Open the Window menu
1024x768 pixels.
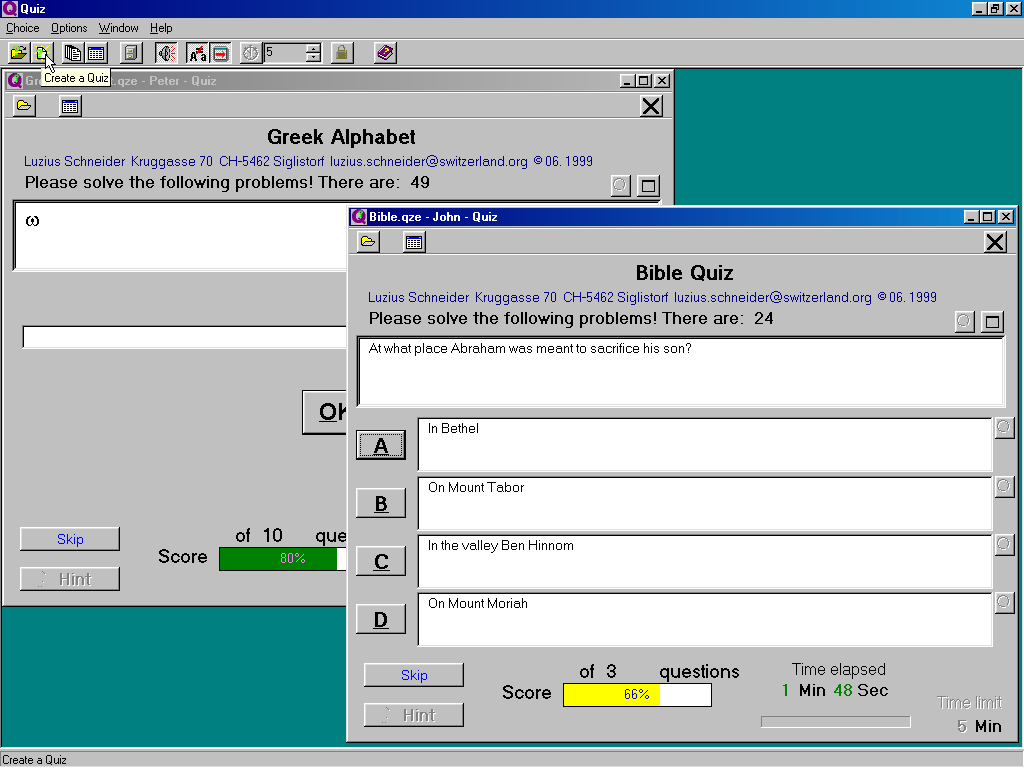(118, 28)
